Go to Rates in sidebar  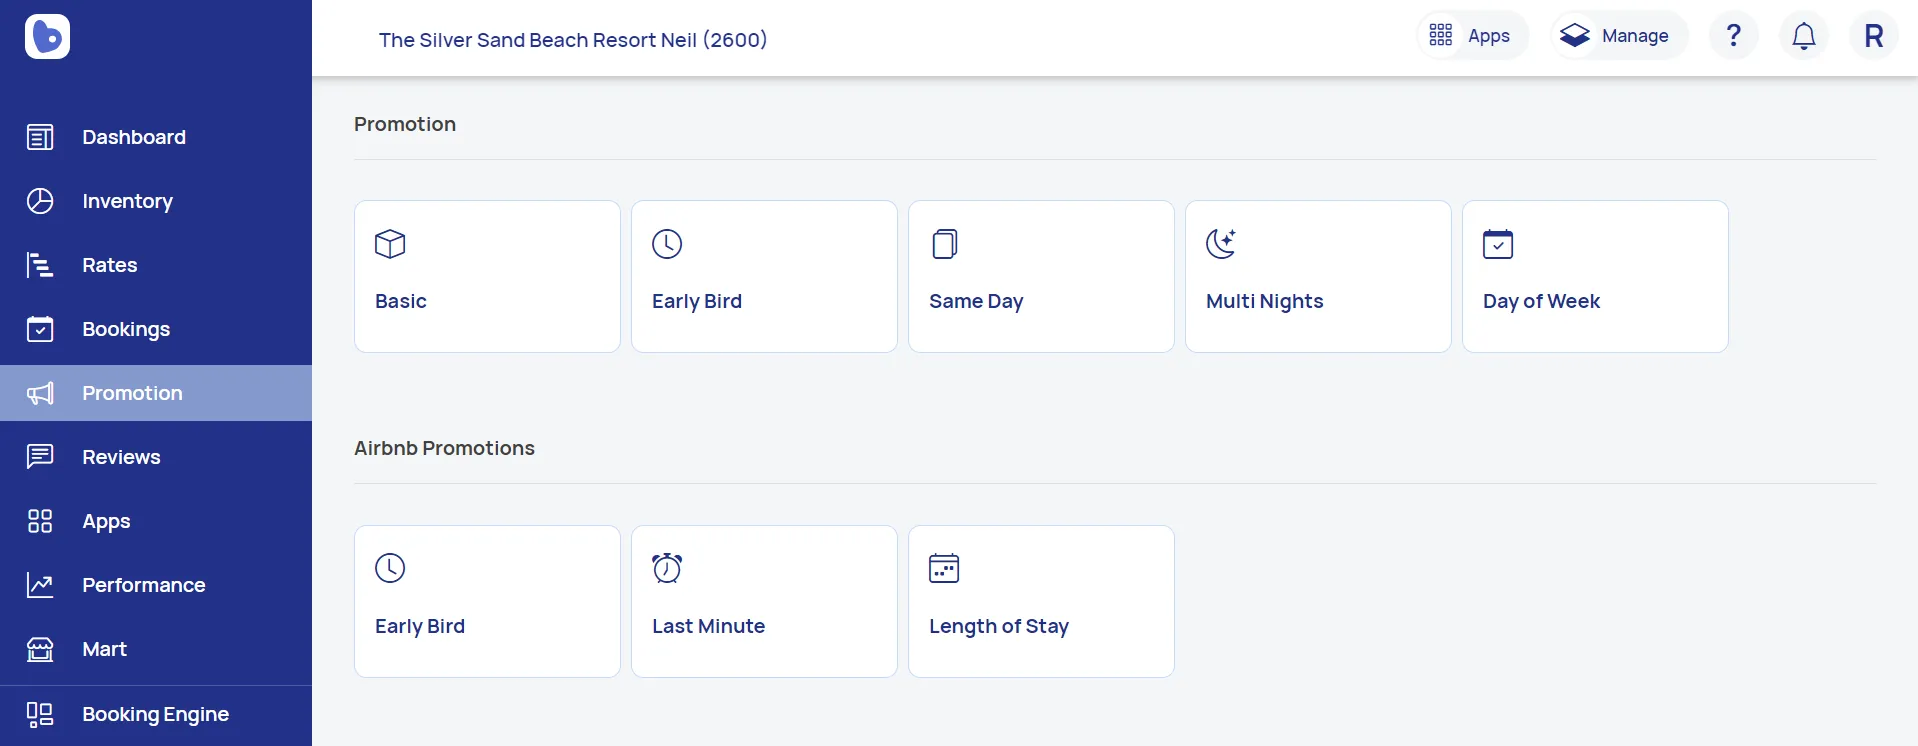coord(109,265)
